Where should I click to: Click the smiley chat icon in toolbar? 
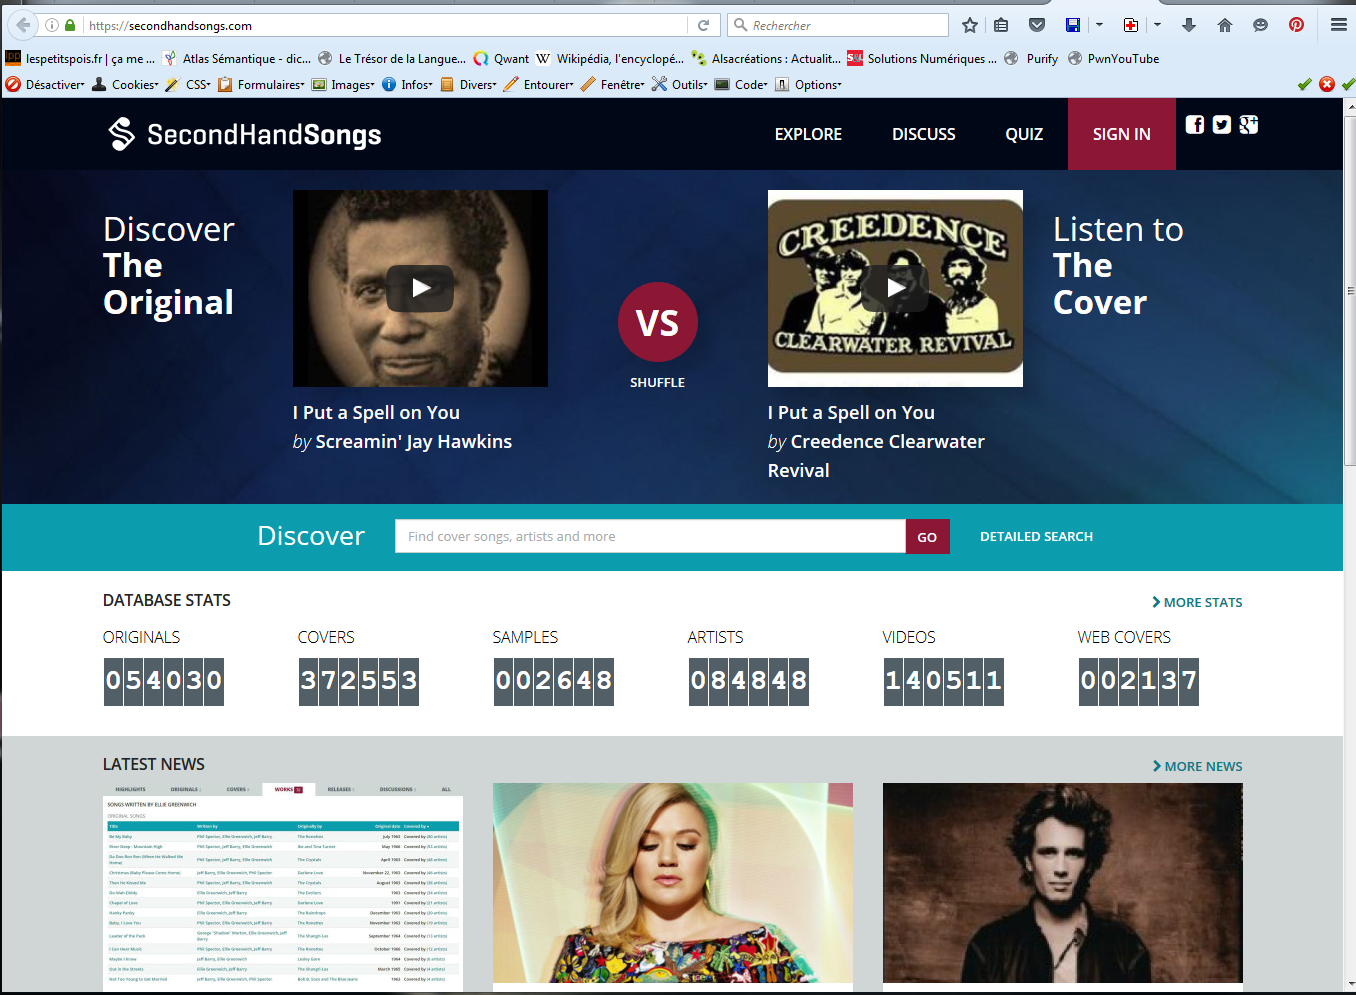[x=1260, y=25]
